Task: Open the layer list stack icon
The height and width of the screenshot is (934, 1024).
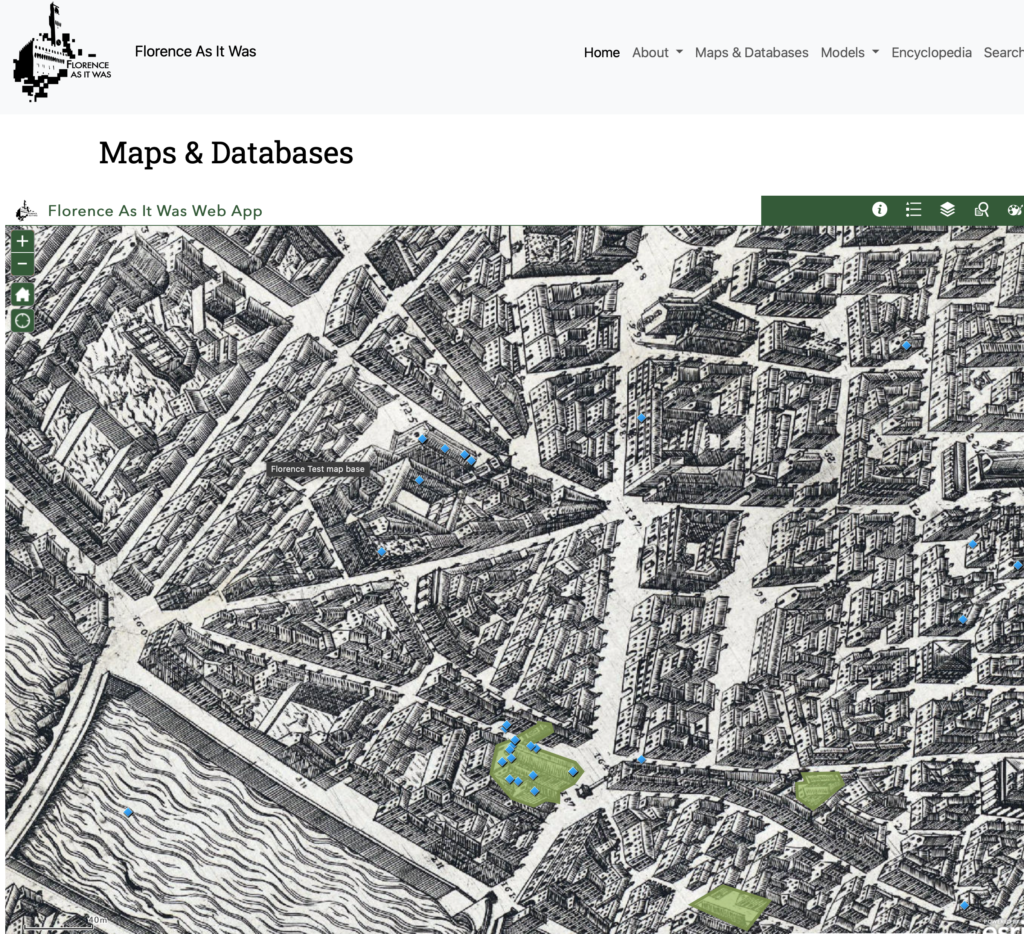Action: (948, 210)
